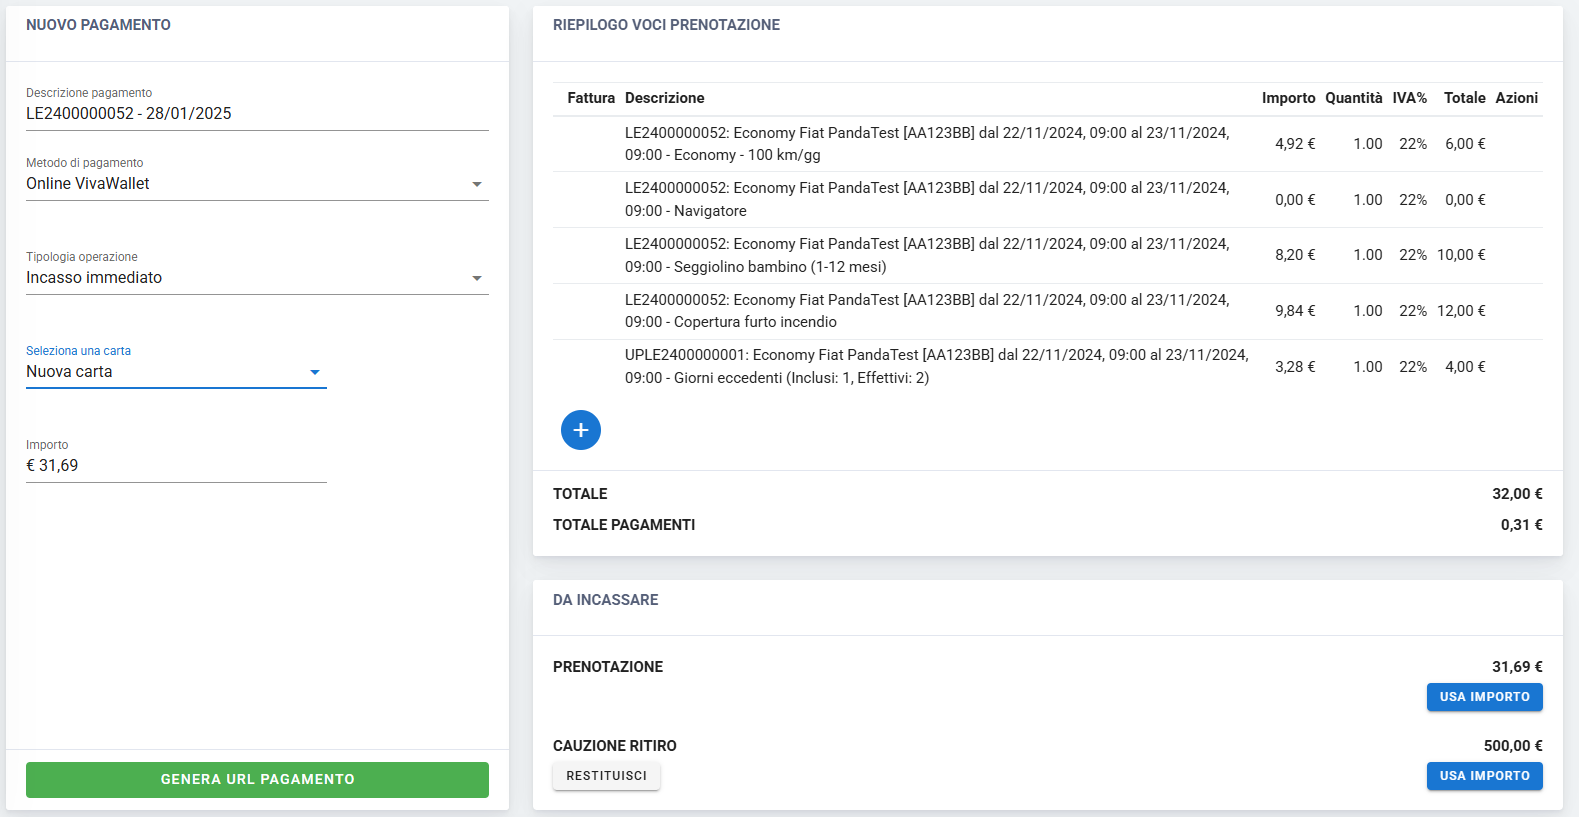Viewport: 1579px width, 817px height.
Task: Expand the Seleziona una carta dropdown
Action: tap(176, 372)
